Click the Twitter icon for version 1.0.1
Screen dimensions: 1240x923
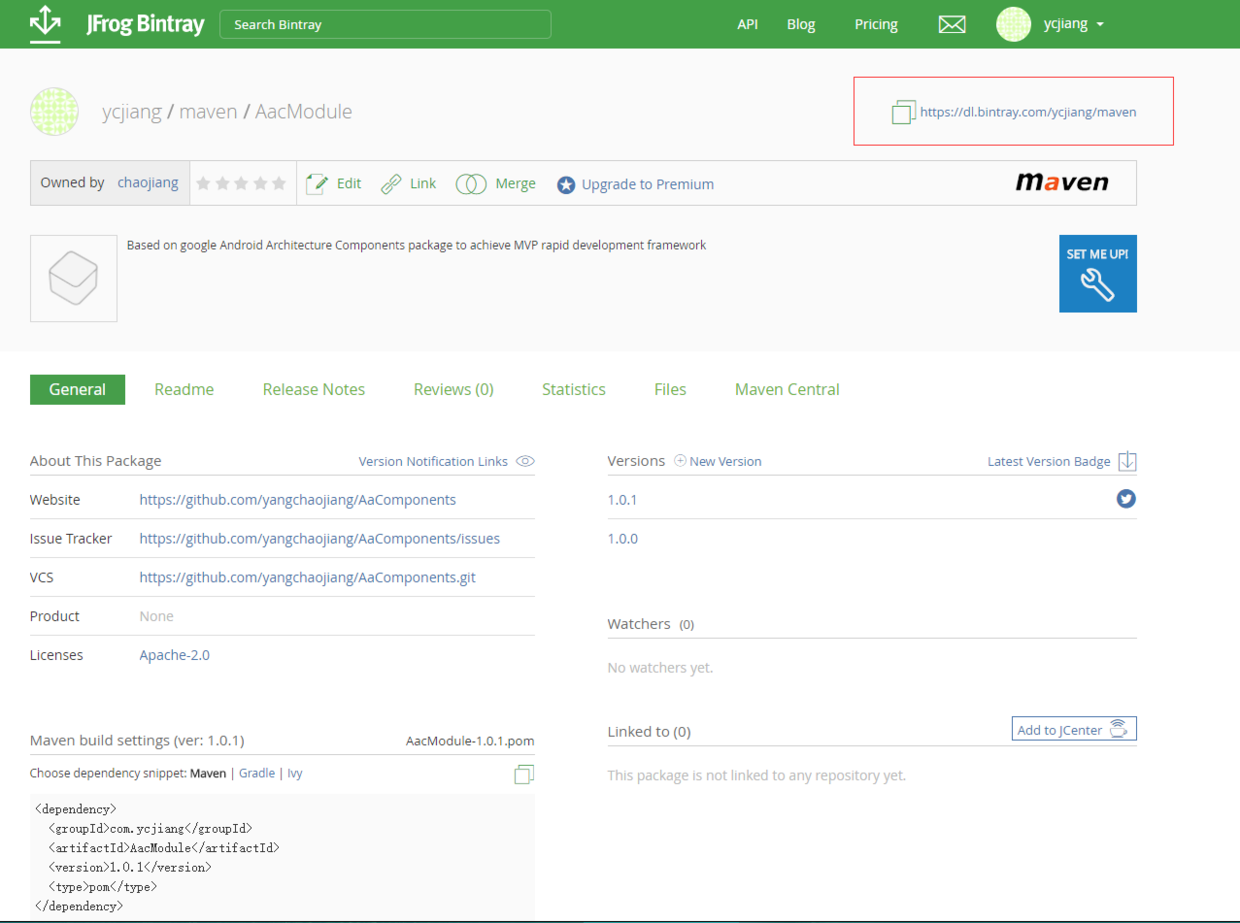click(x=1126, y=498)
